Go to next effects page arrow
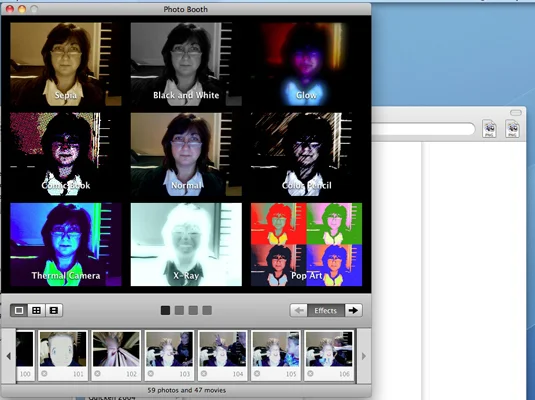This screenshot has width=535, height=400. click(x=353, y=310)
